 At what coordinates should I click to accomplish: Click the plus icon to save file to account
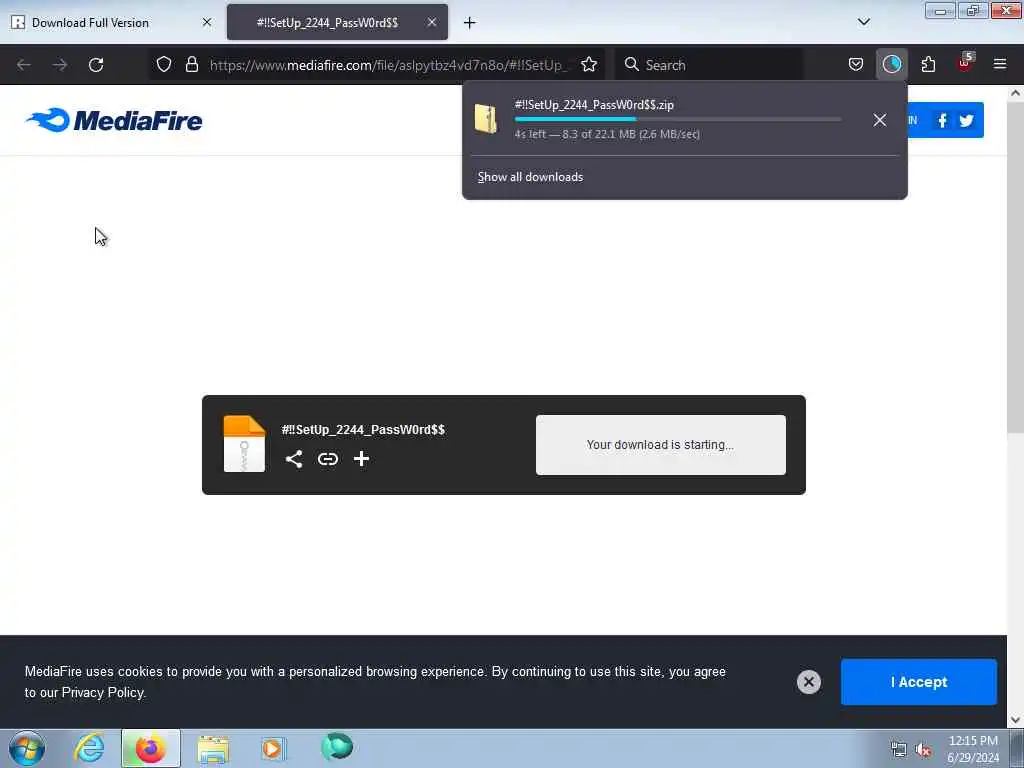(361, 459)
